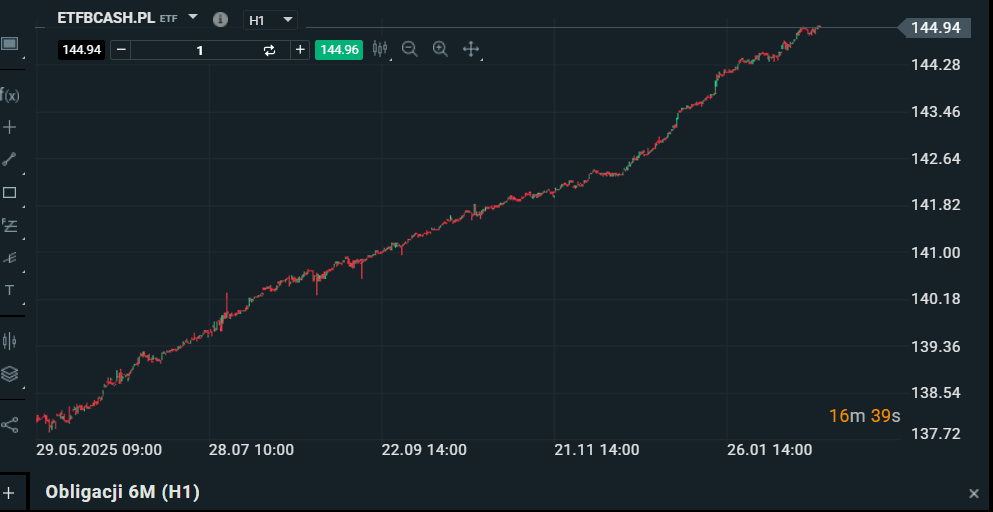Image resolution: width=993 pixels, height=512 pixels.
Task: Click the 22.09 14:00 time axis label
Action: [424, 450]
